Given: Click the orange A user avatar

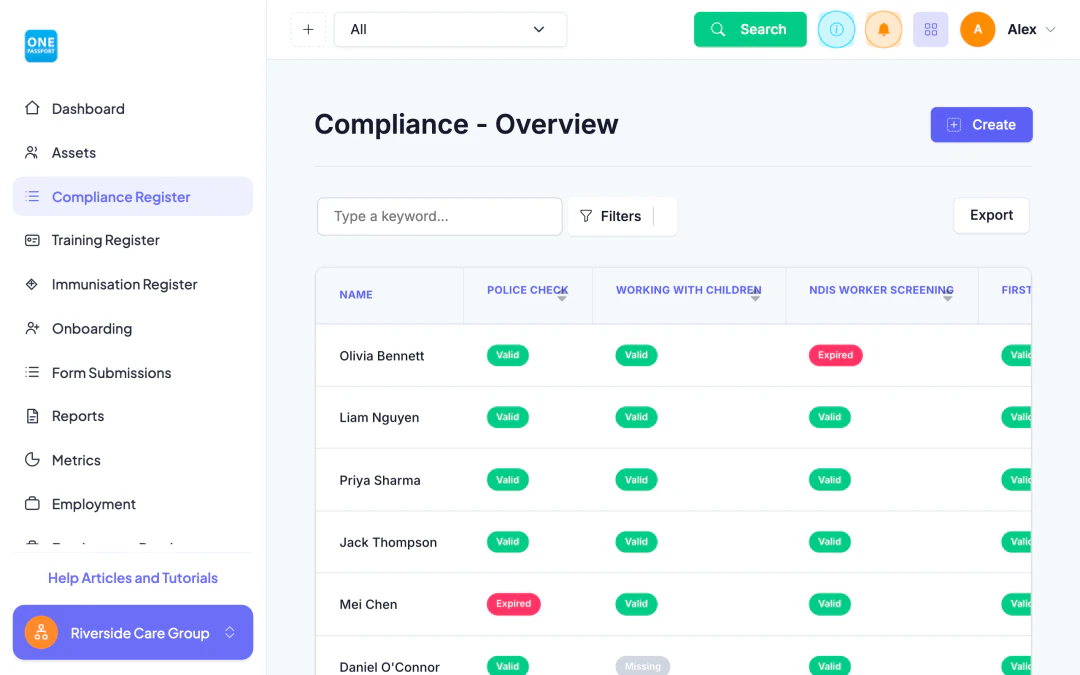Looking at the screenshot, I should (977, 30).
